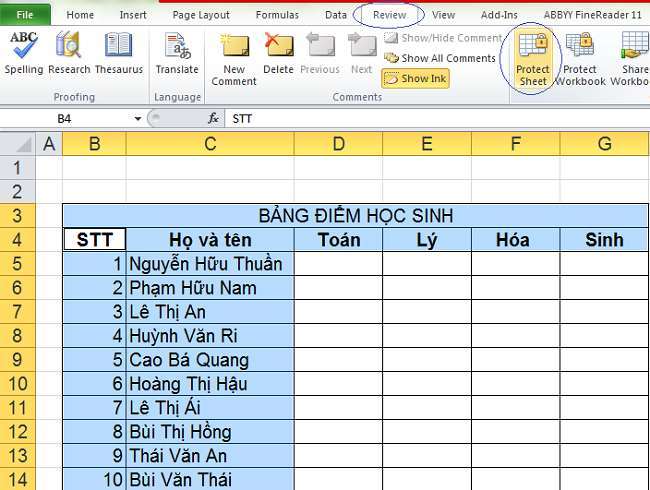
Task: Open the Research pane icon
Action: 69,53
